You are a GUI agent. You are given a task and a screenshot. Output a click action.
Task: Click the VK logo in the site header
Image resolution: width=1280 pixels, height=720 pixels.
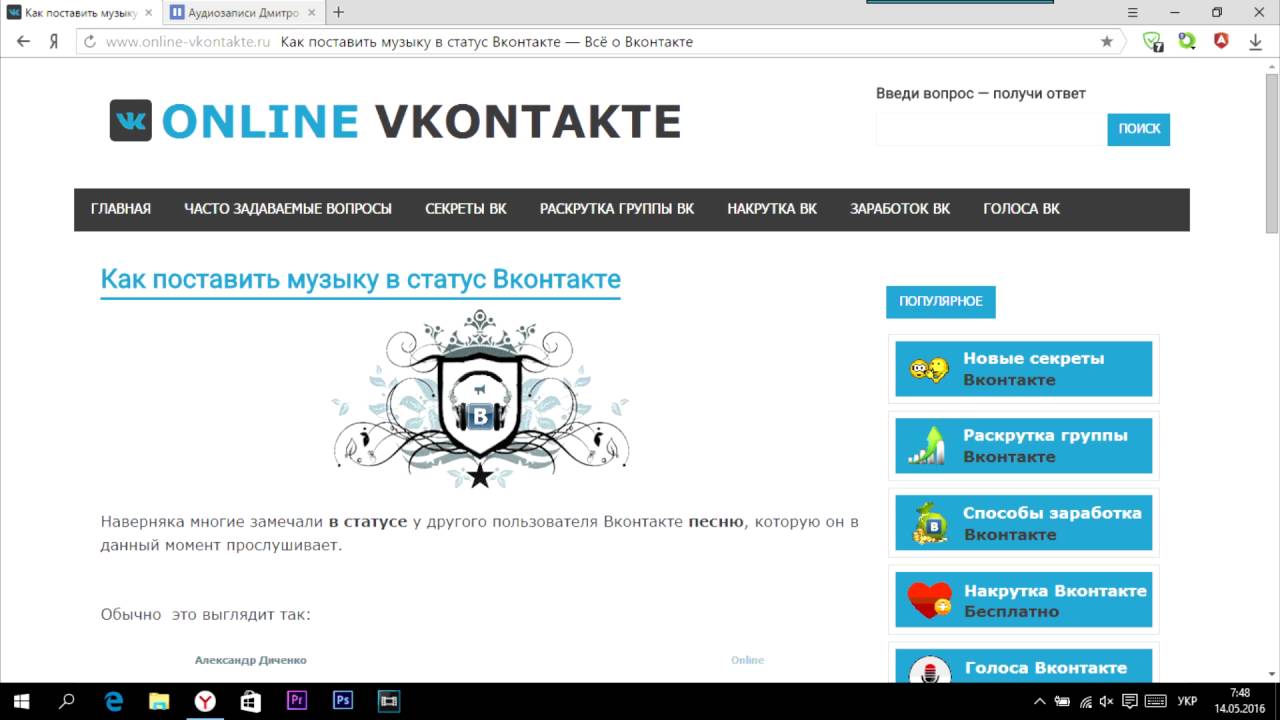tap(131, 120)
